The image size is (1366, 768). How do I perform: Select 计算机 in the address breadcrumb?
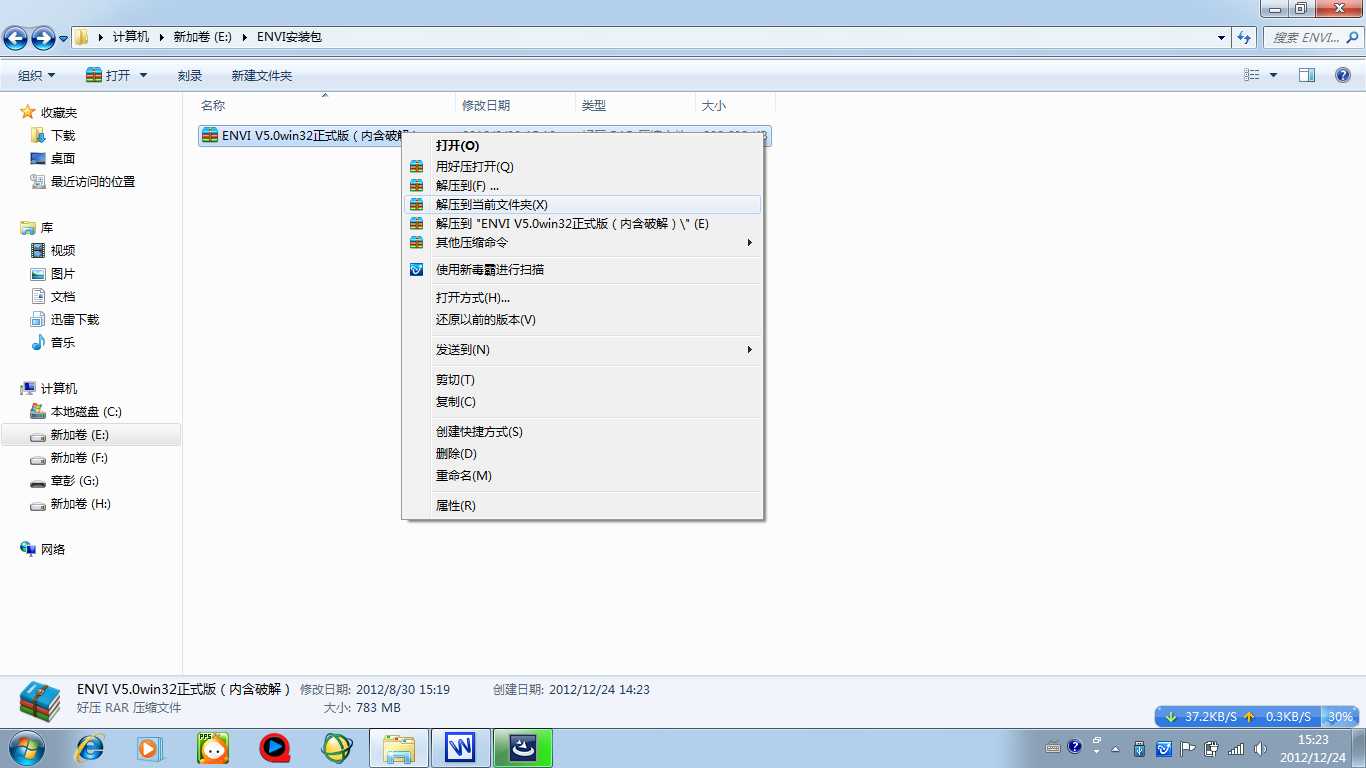pyautogui.click(x=130, y=37)
